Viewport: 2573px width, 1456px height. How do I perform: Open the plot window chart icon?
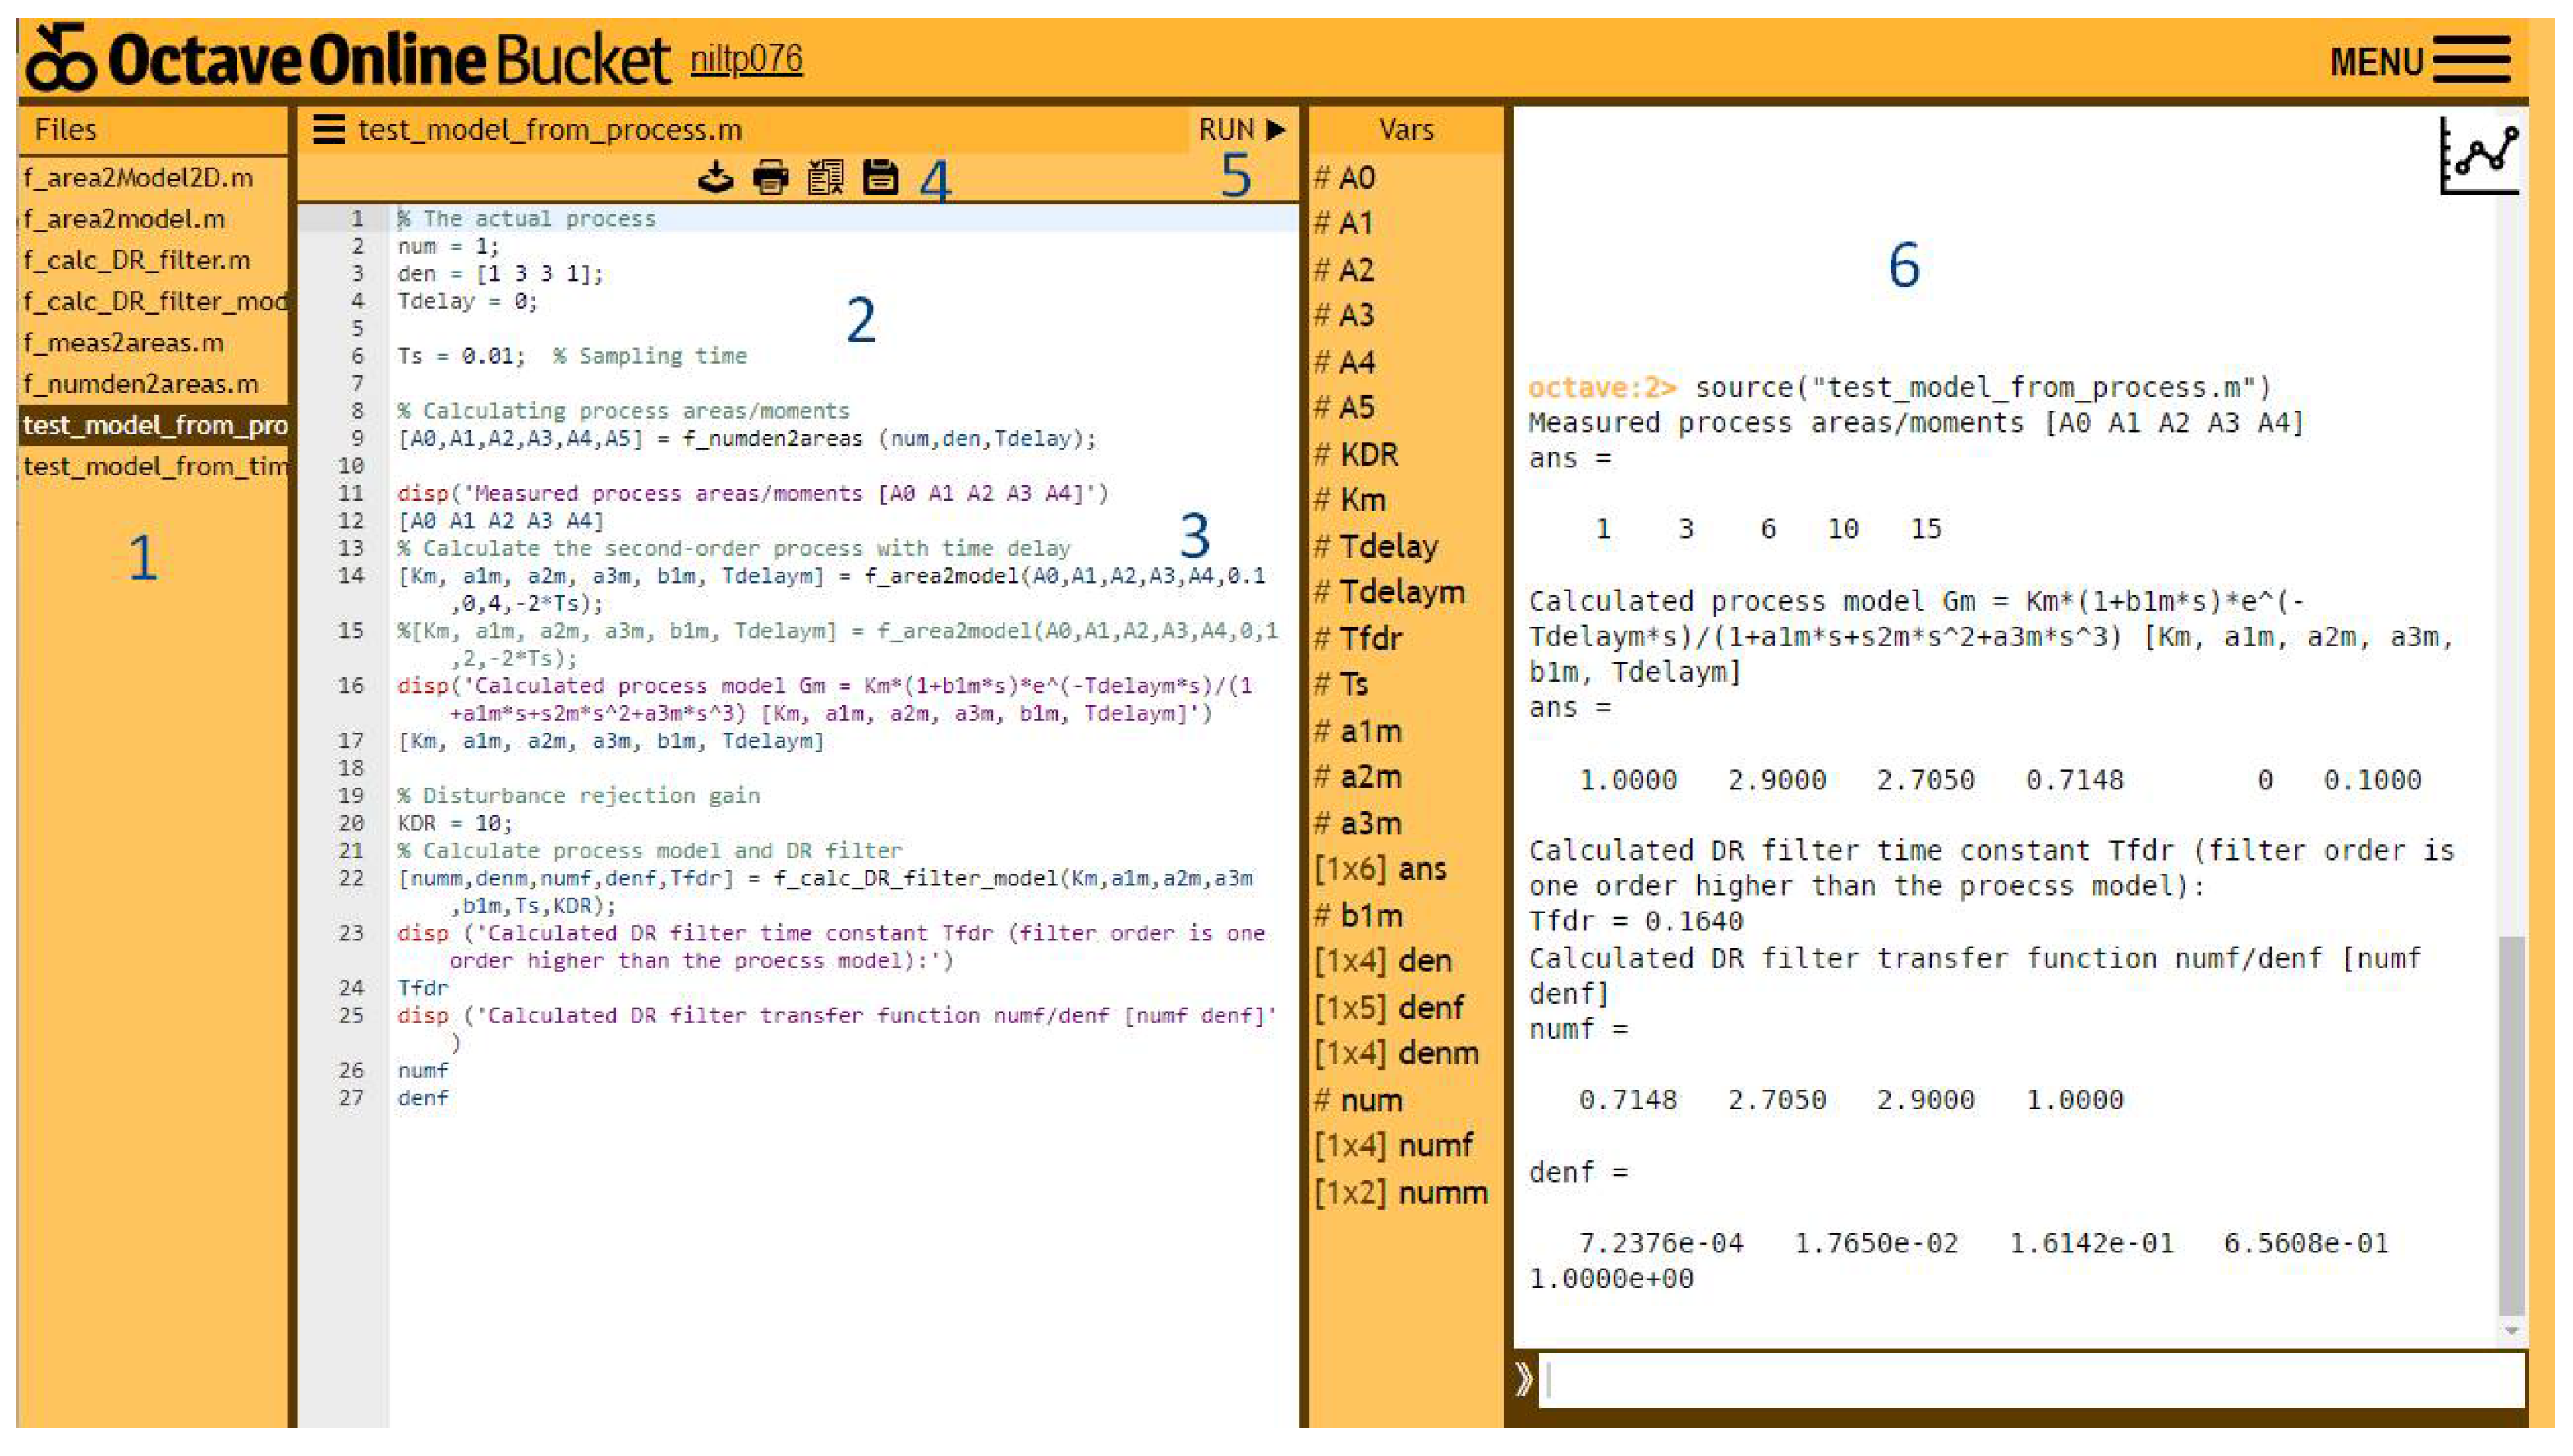point(2480,157)
